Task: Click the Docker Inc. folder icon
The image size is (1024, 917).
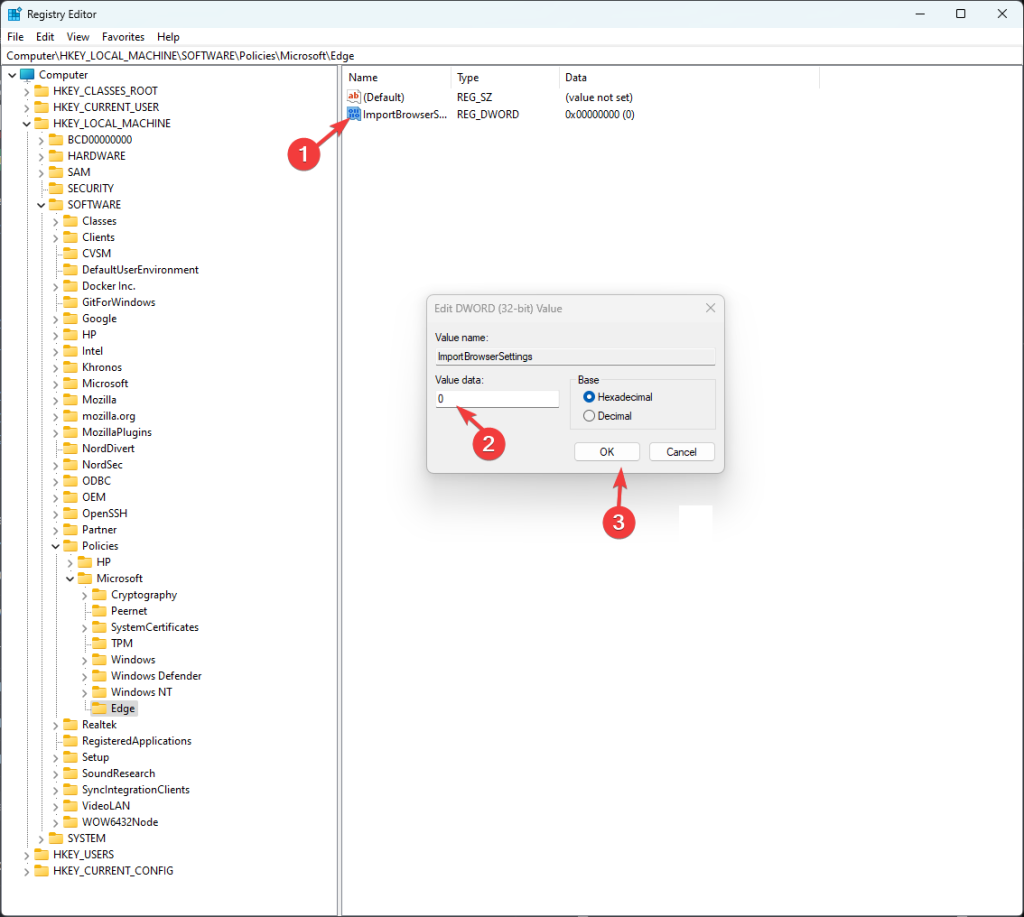Action: pyautogui.click(x=71, y=286)
